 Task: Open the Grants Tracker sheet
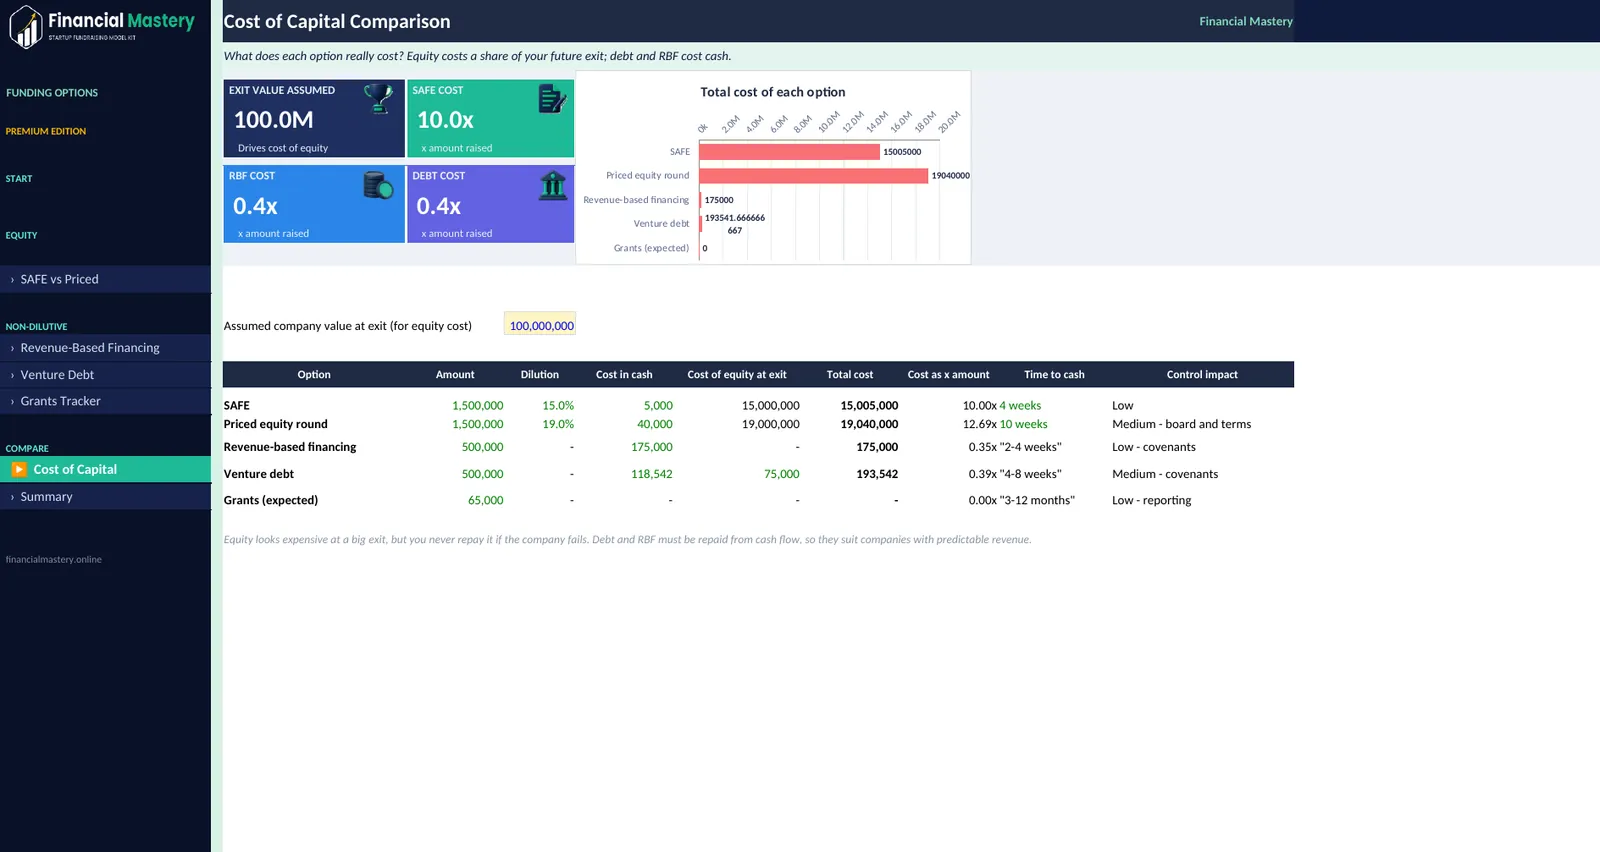tap(106, 401)
